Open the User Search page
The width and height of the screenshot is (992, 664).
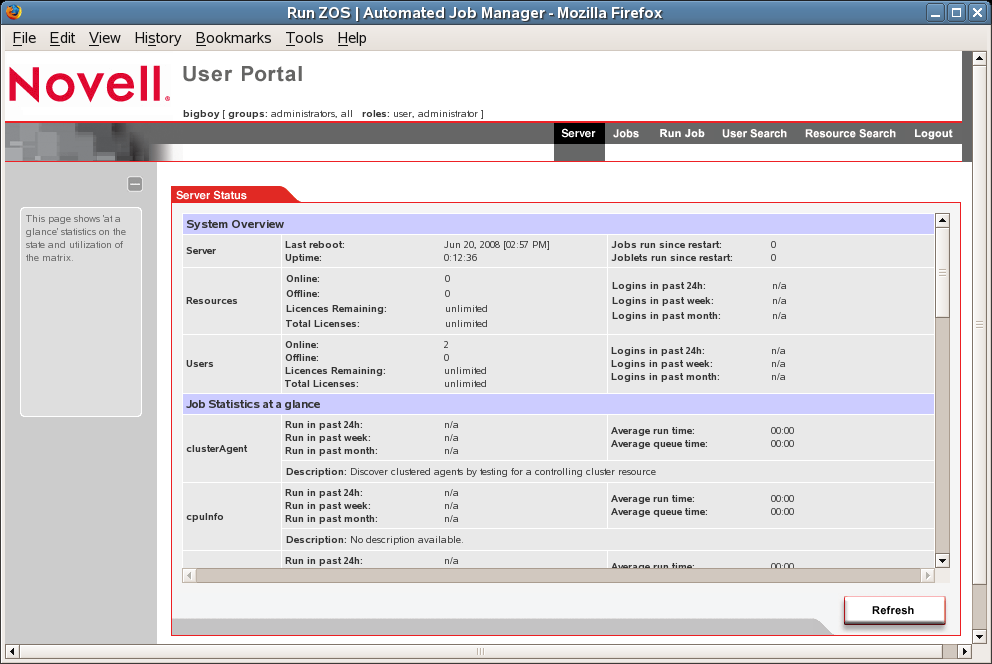pos(754,134)
